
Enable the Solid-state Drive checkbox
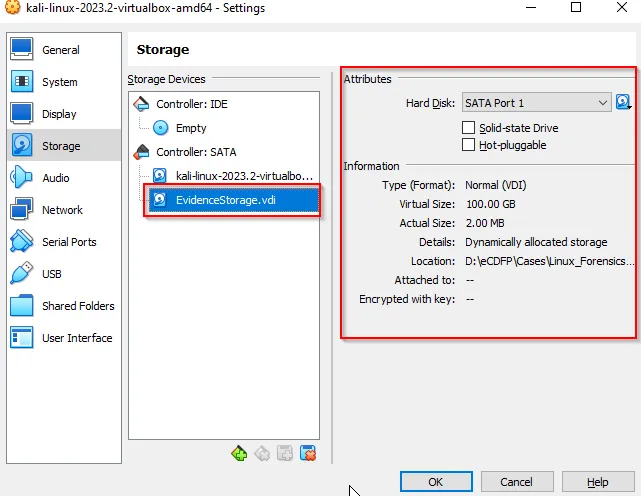click(468, 128)
